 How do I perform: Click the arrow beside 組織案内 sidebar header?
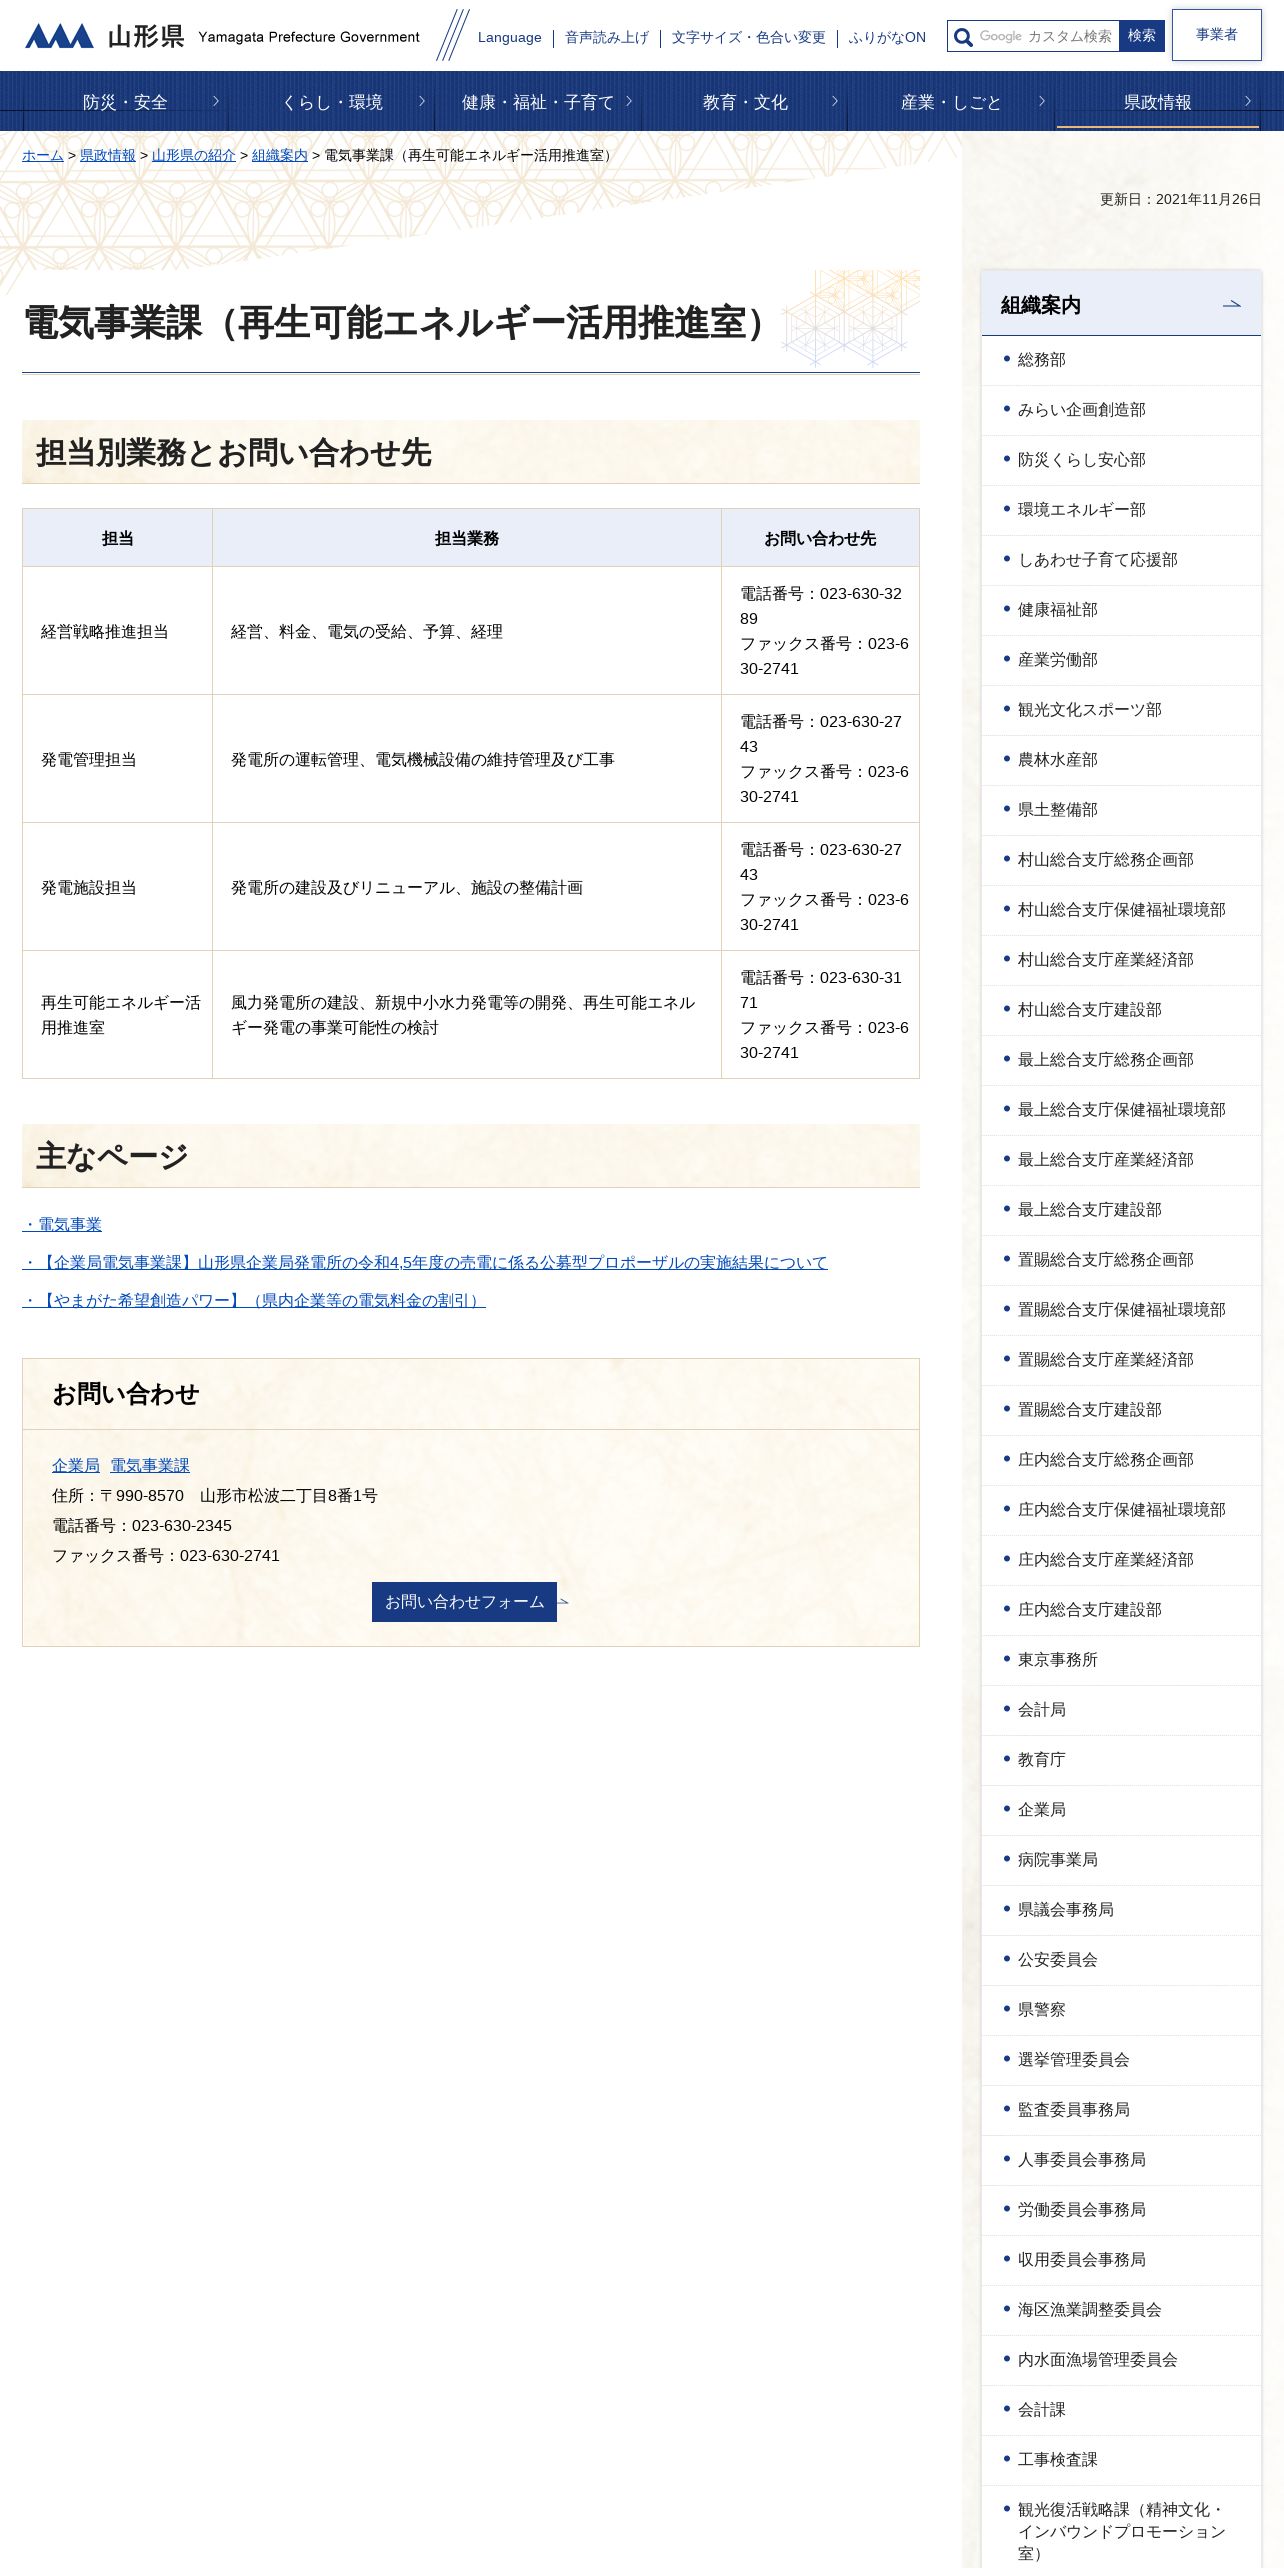tap(1232, 304)
